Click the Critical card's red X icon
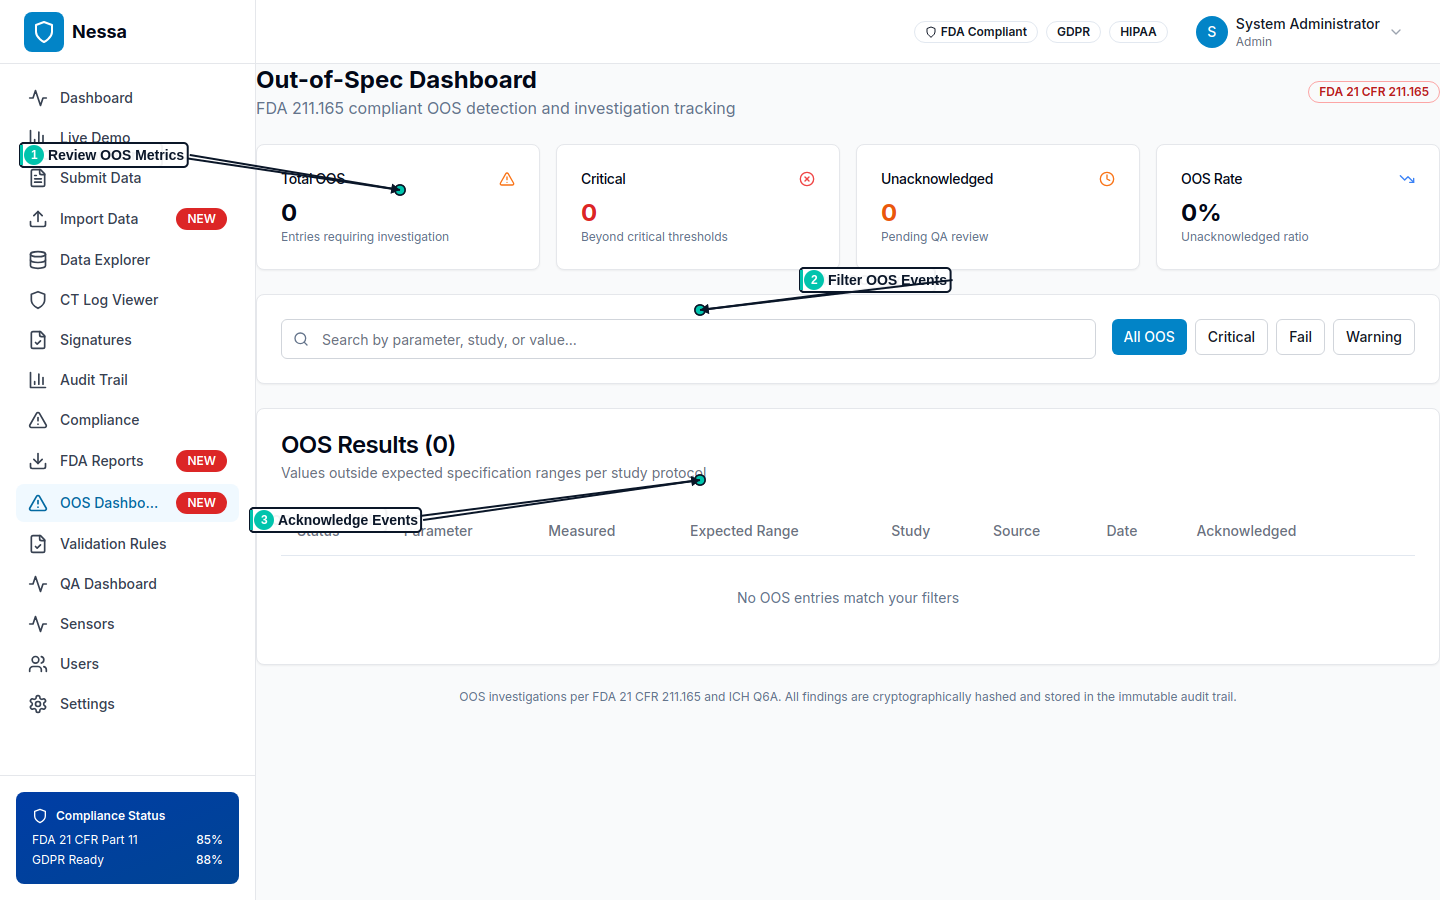The image size is (1440, 900). click(x=807, y=179)
